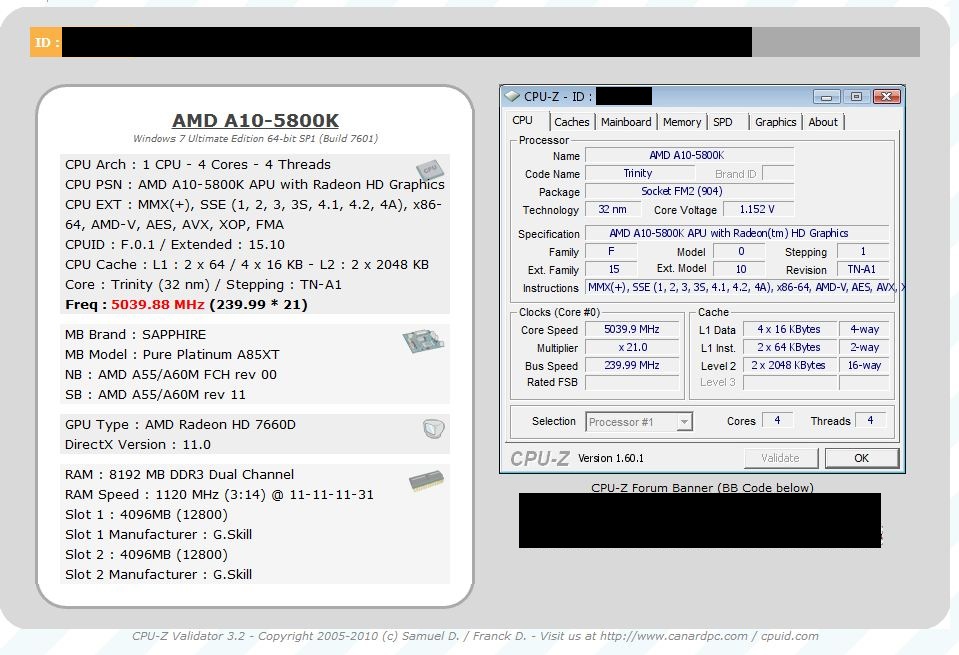The image size is (959, 655).
Task: Go to the SPD tab
Action: [x=723, y=122]
